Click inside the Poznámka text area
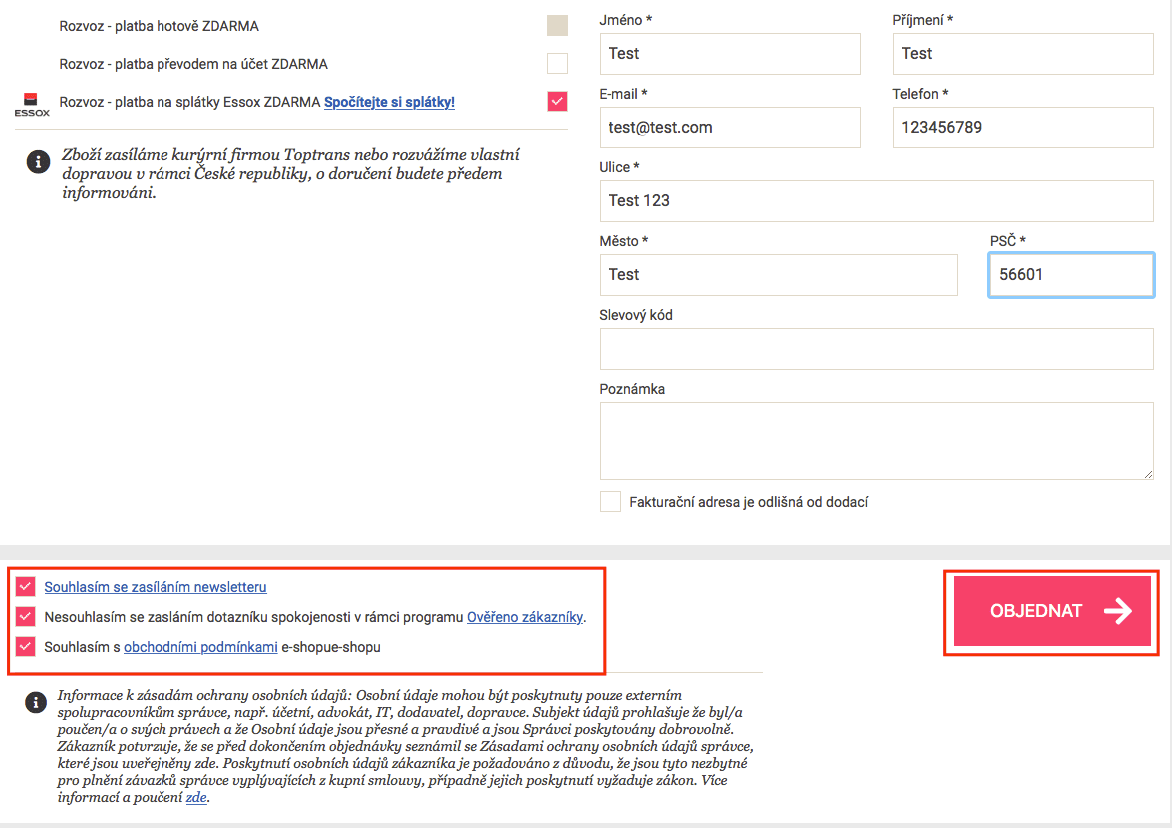The width and height of the screenshot is (1172, 828). [876, 440]
